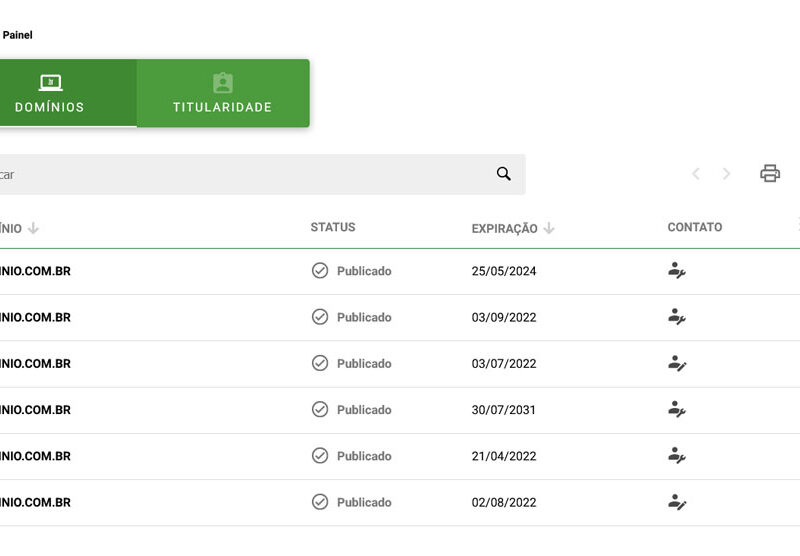Select expiration date 21/04/2022
This screenshot has height=556, width=800.
(x=504, y=456)
